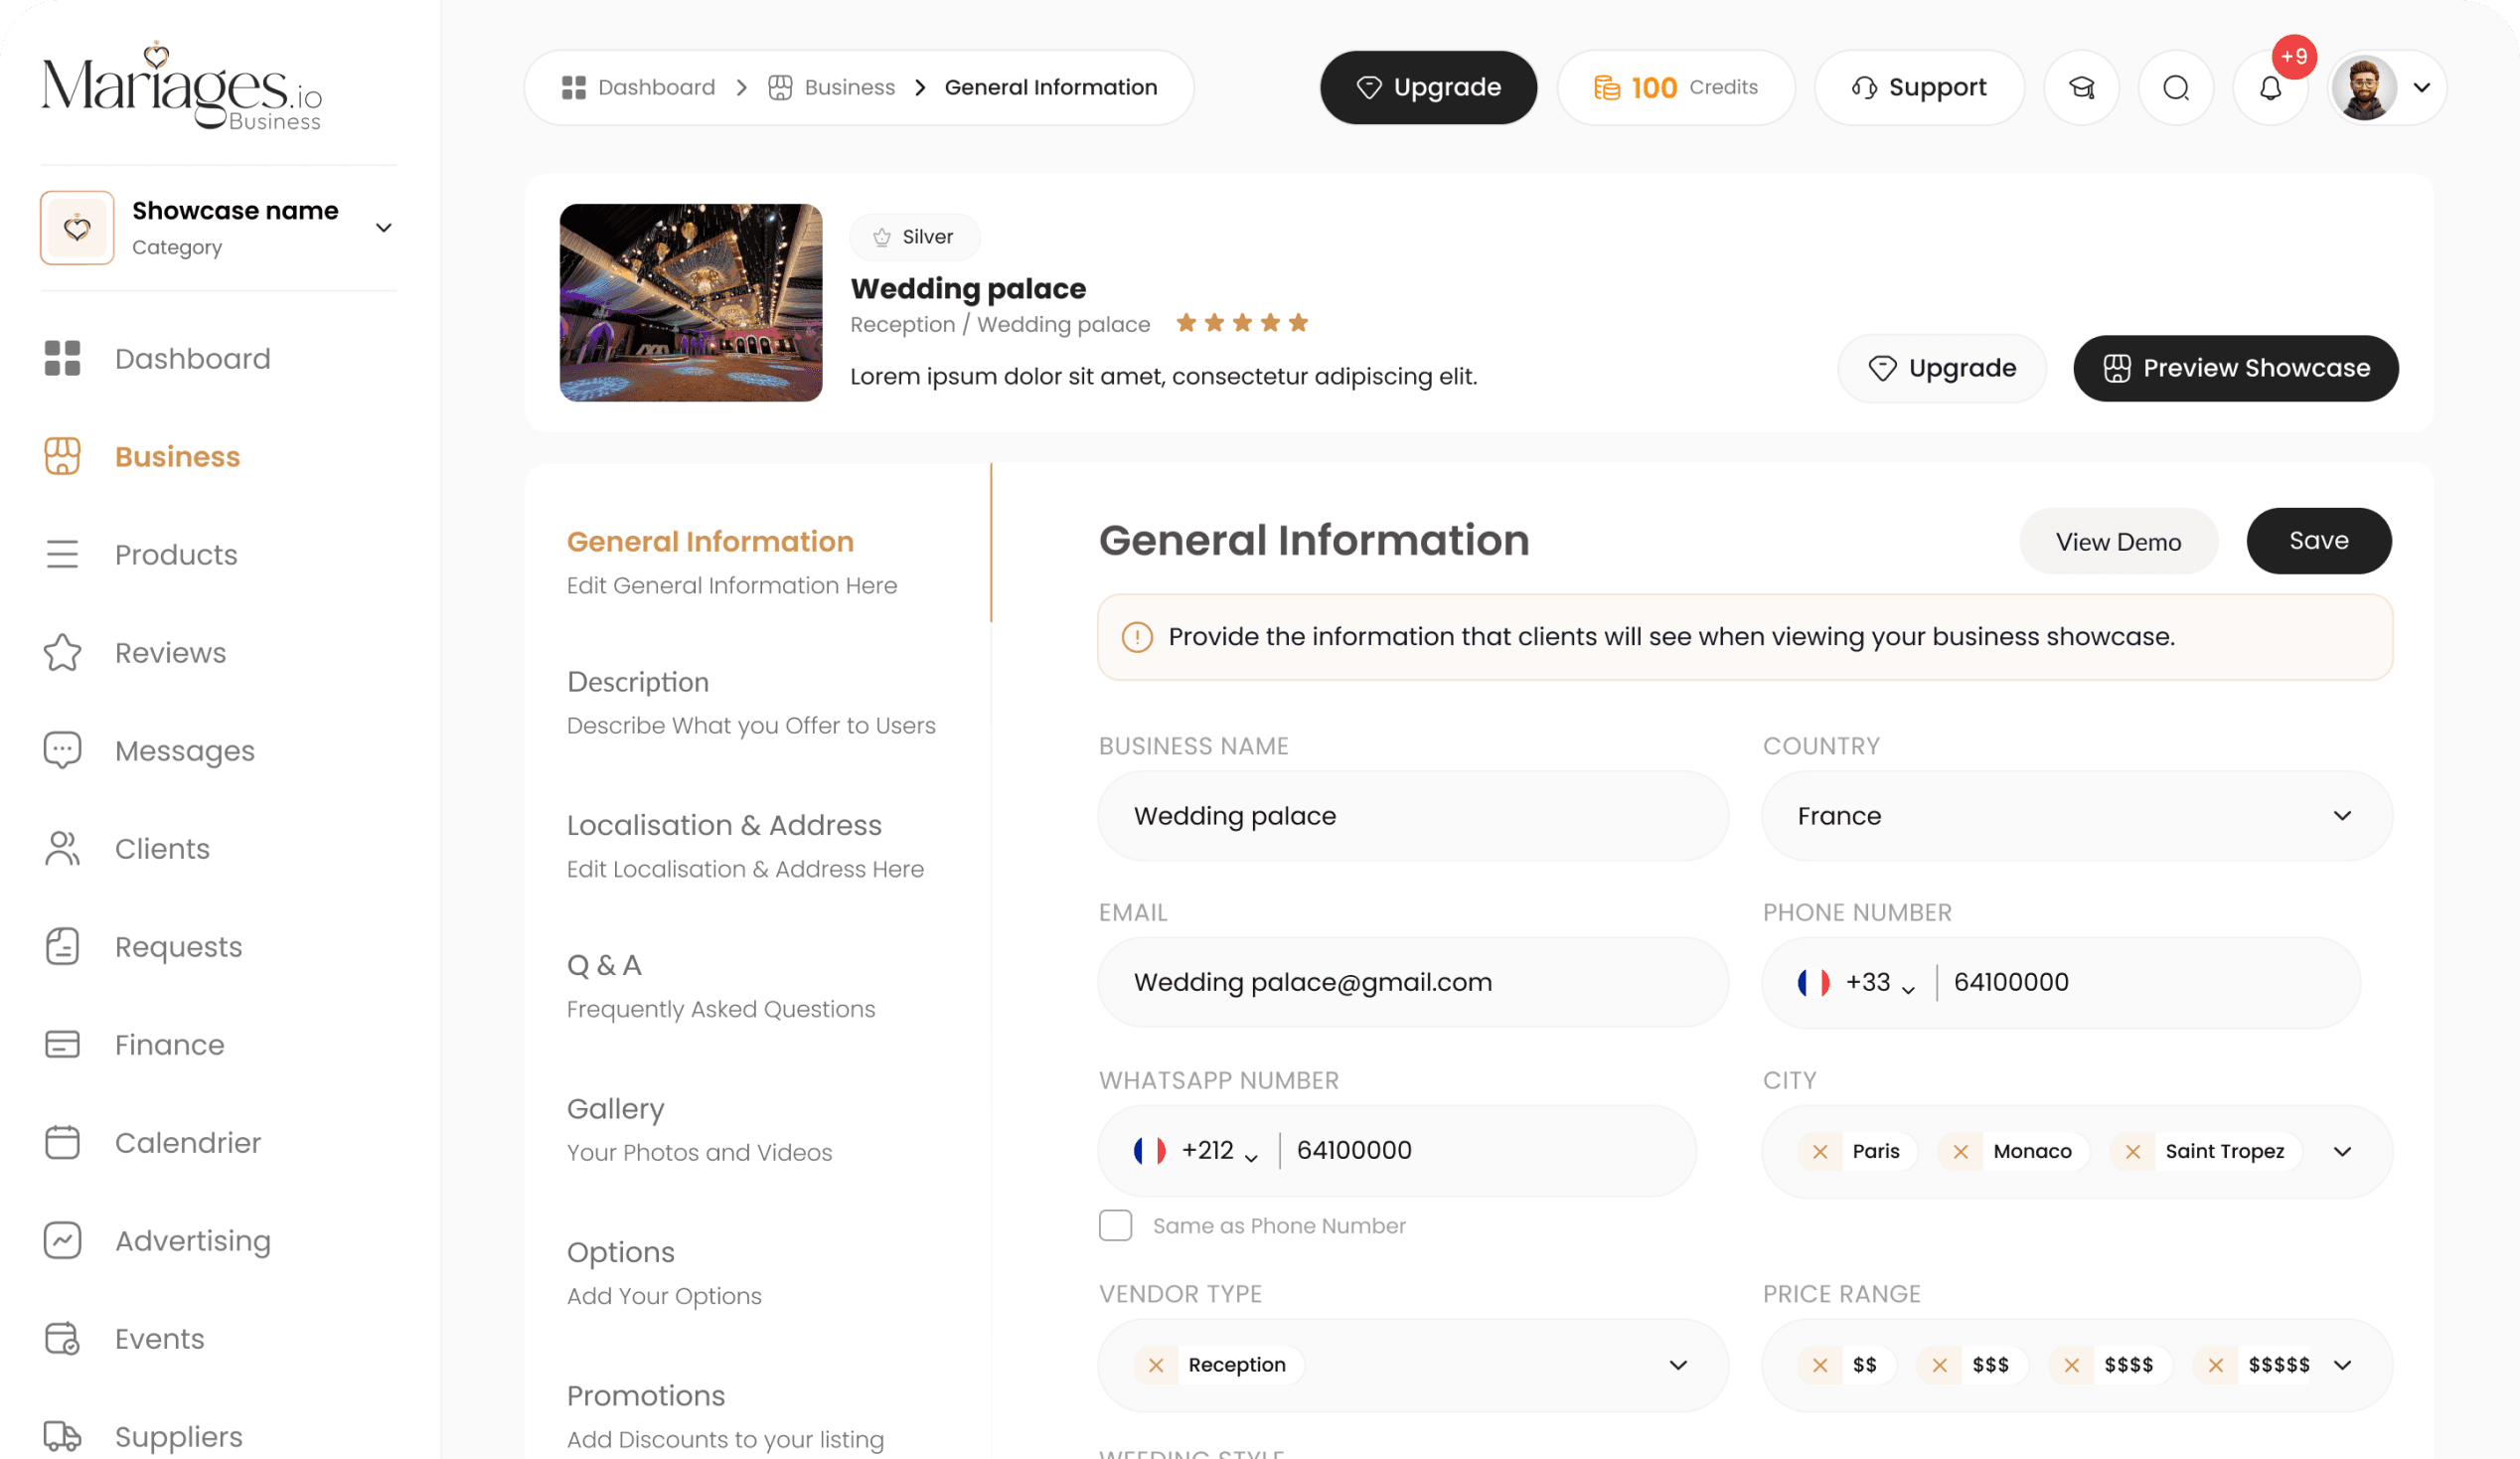Open the +33 phone country code dropdown
2520x1459 pixels.
click(x=1878, y=983)
